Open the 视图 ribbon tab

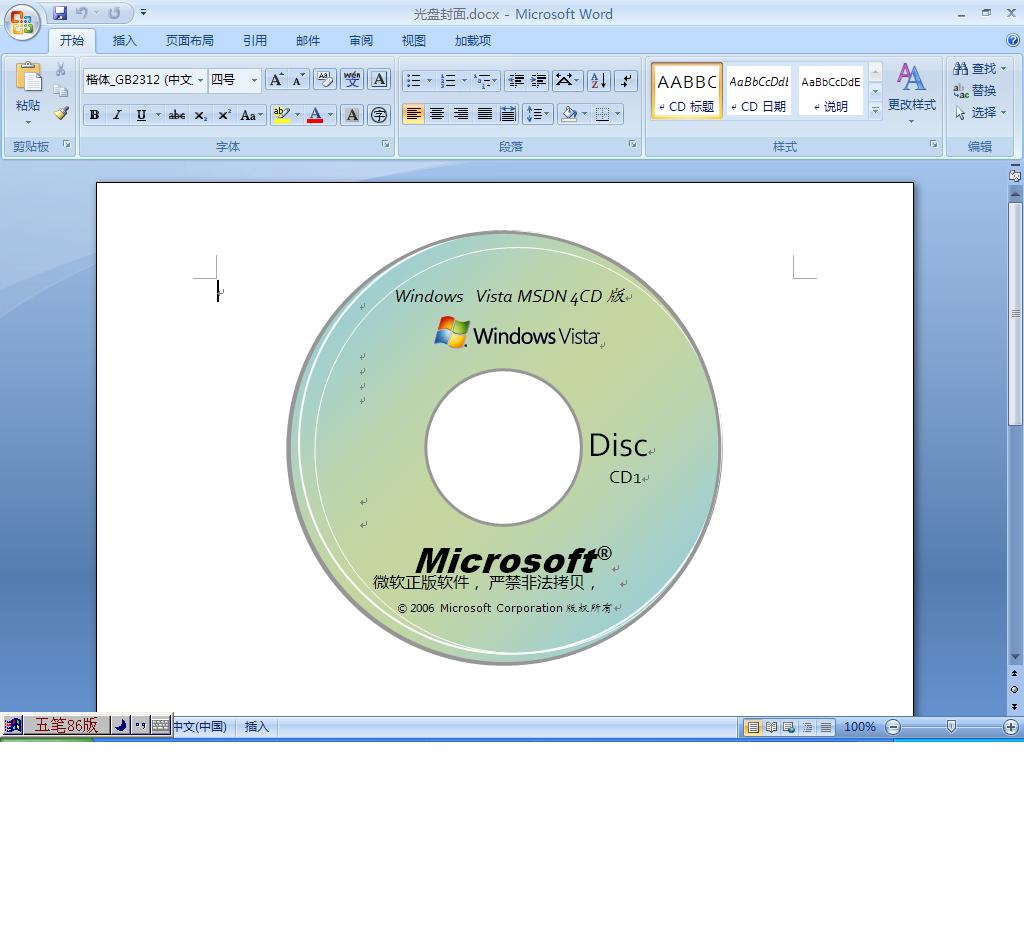pos(413,40)
